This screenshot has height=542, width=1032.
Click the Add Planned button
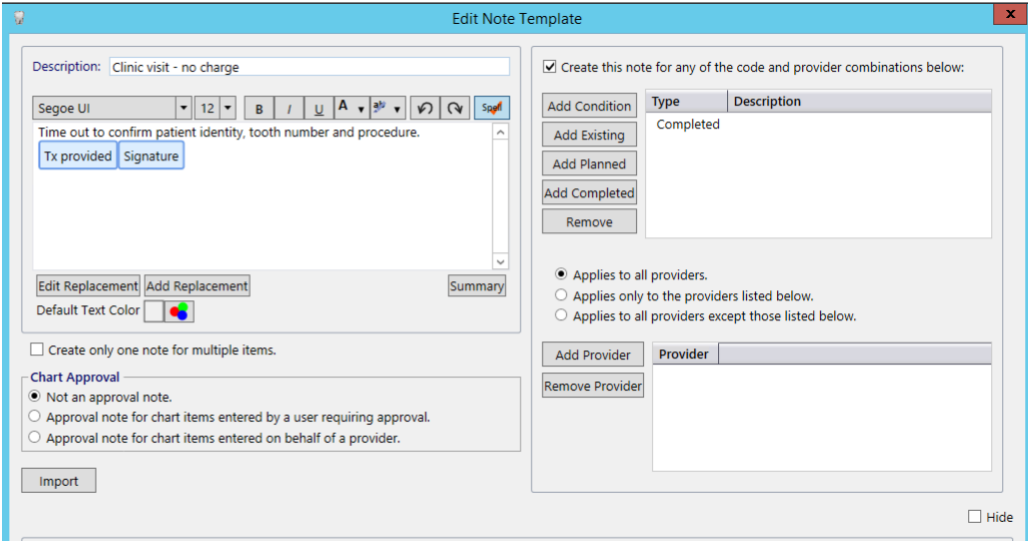(589, 164)
